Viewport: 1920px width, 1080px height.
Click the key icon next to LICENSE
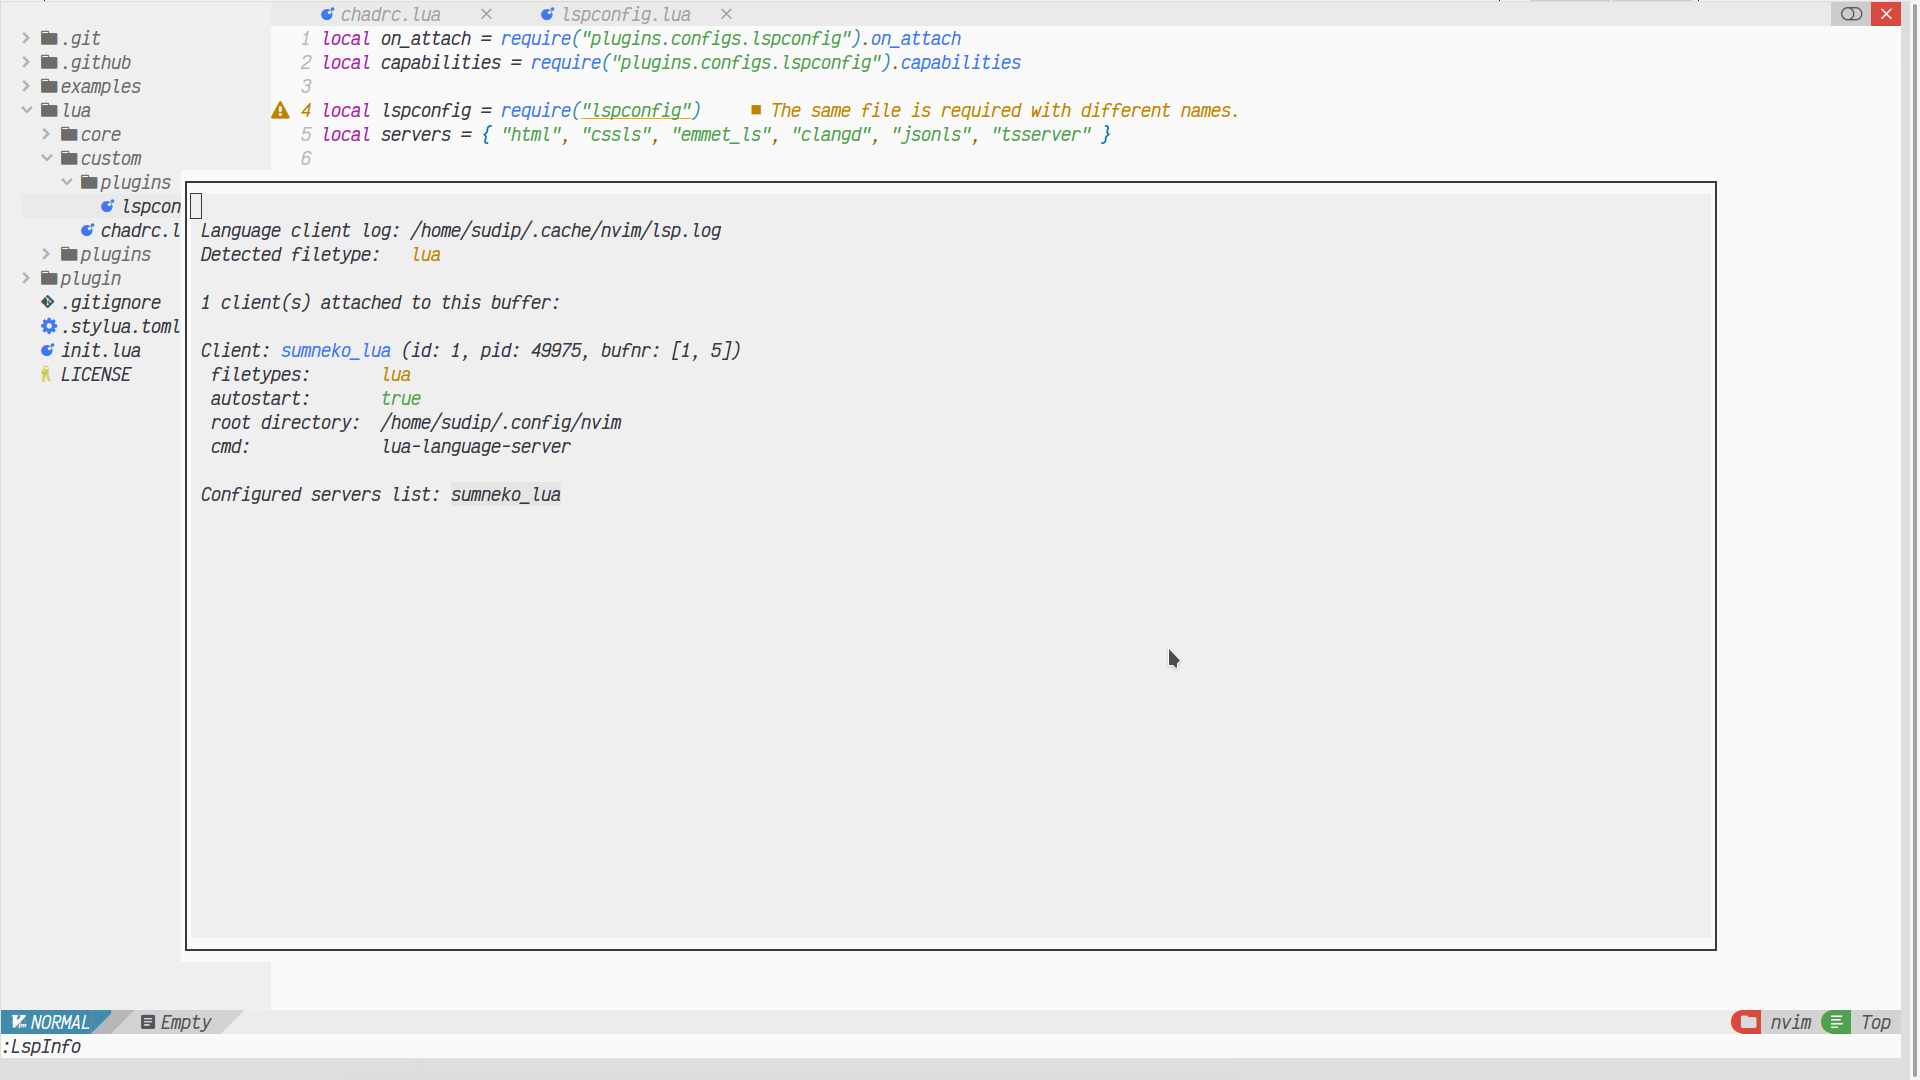click(45, 374)
